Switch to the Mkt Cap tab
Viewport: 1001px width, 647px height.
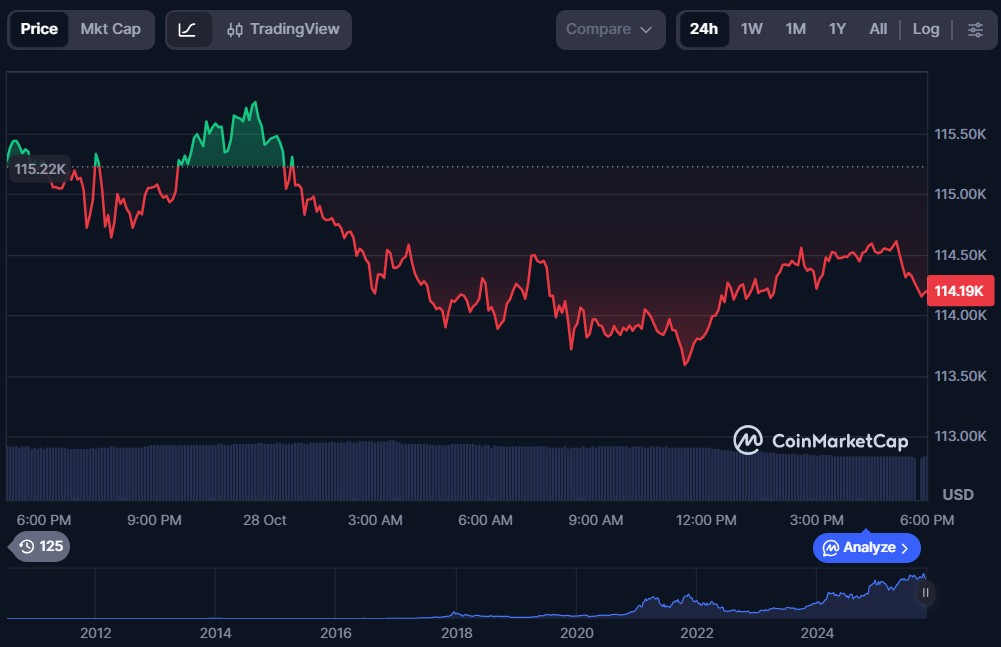click(x=110, y=30)
